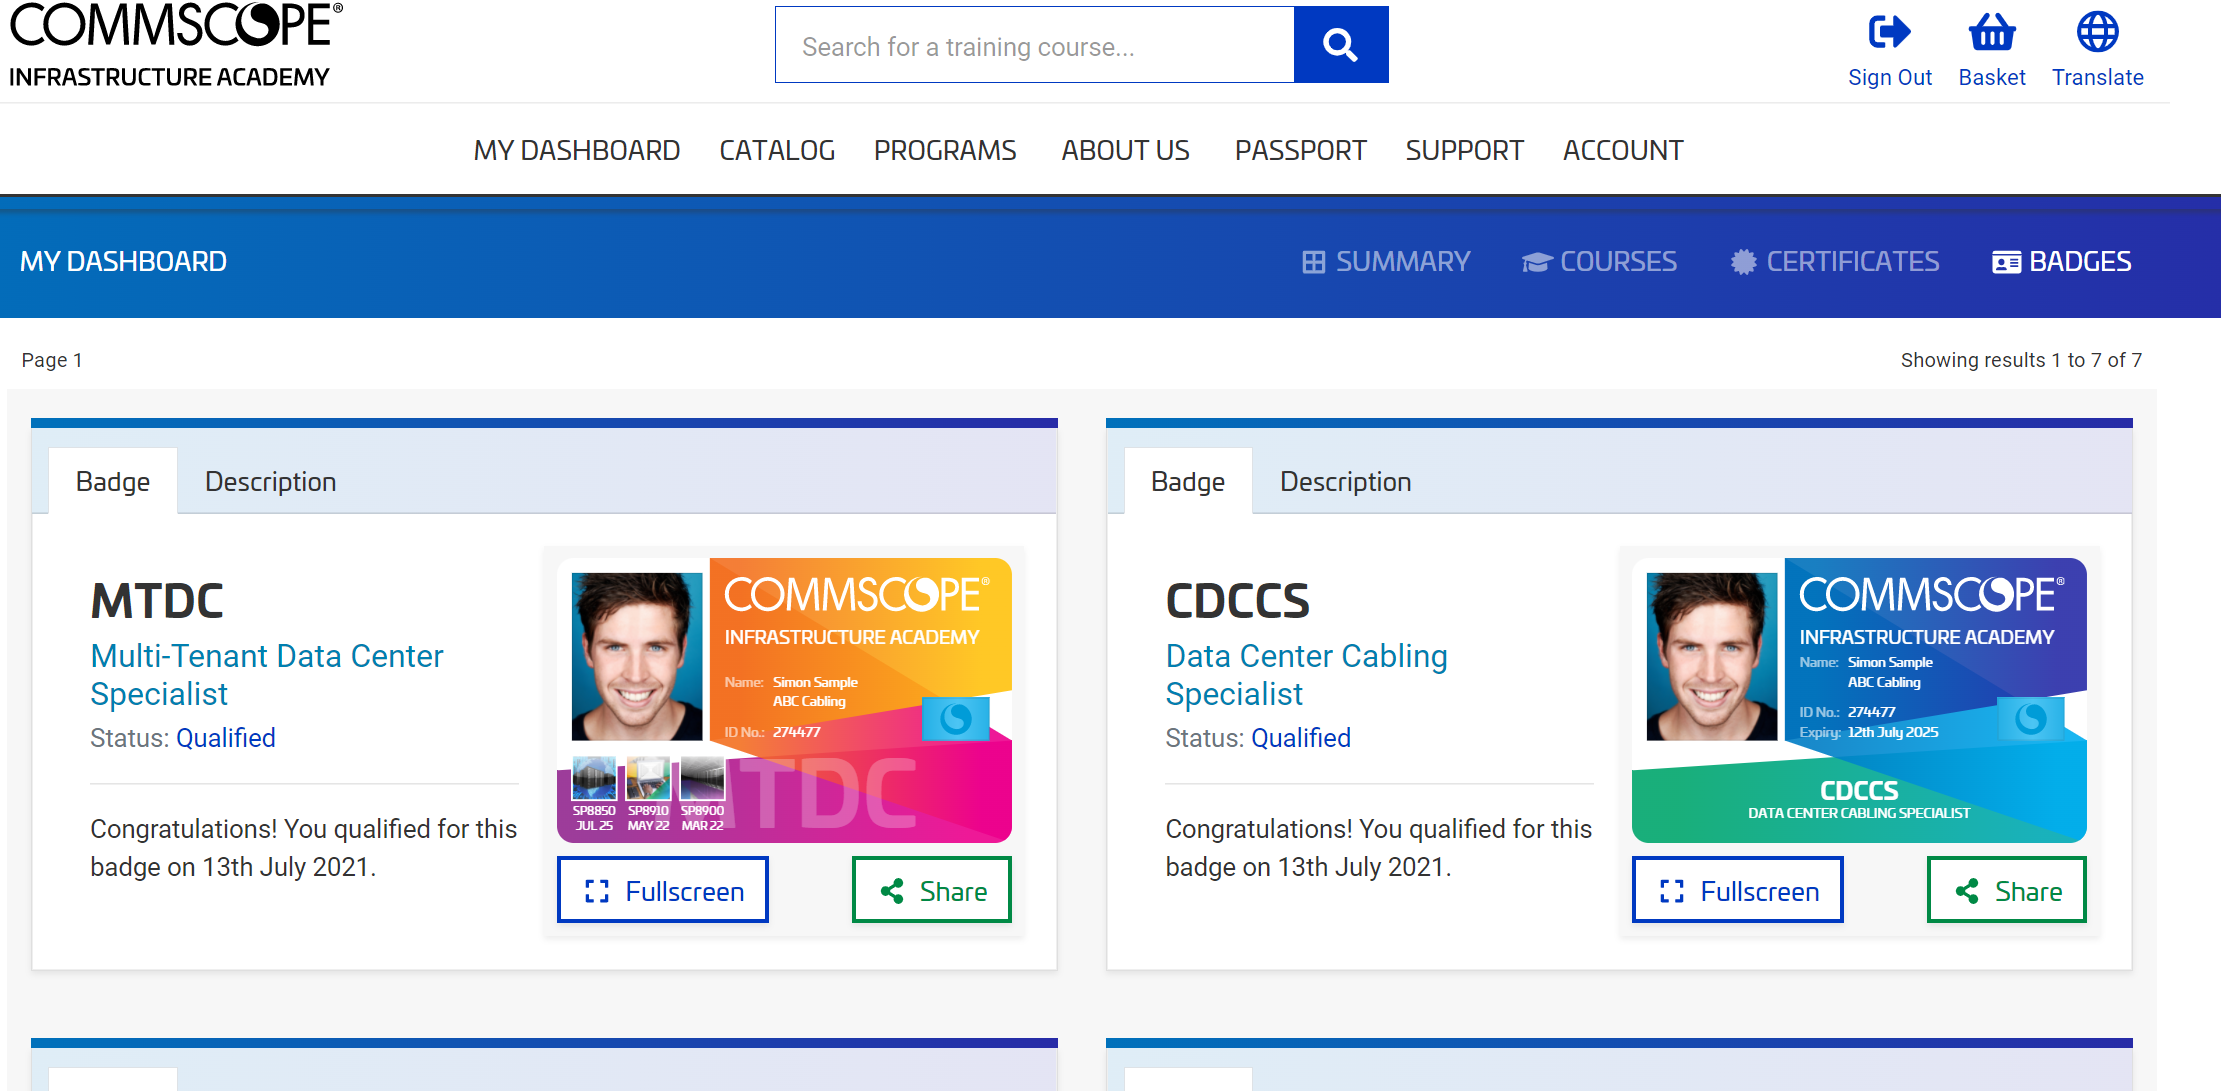Screen dimensions: 2221x1091
Task: Select the Badge tab on CDCCS card
Action: pyautogui.click(x=1188, y=481)
